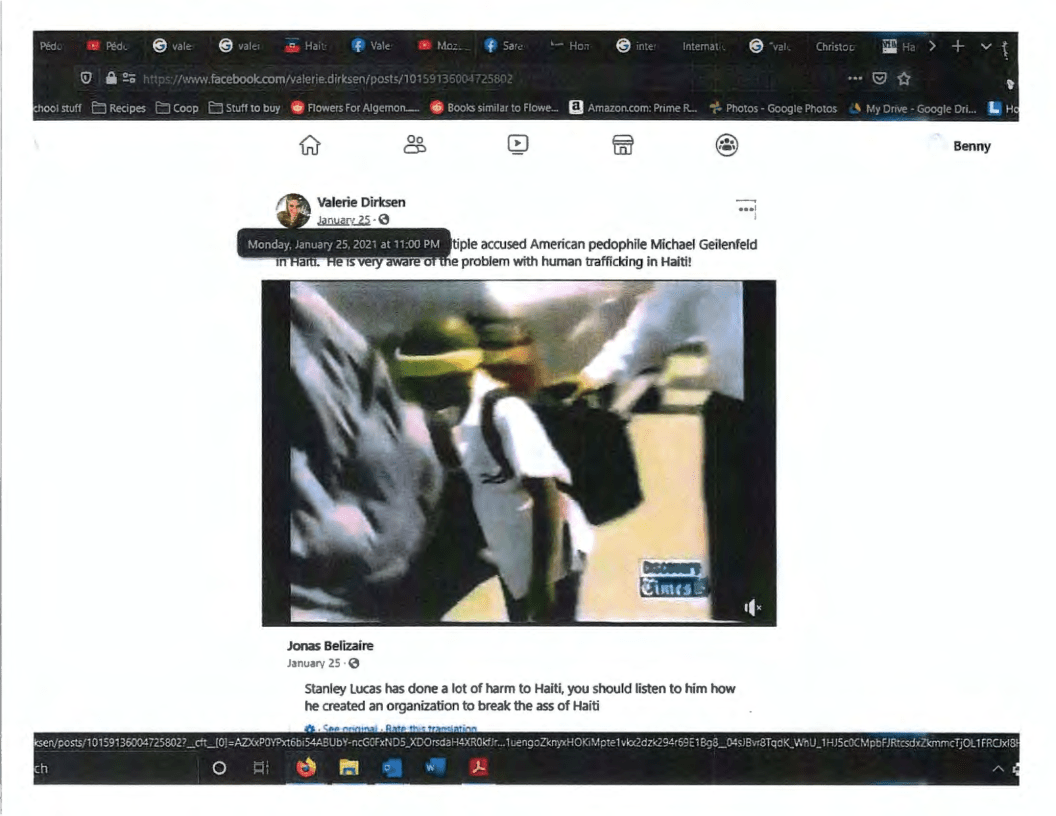Unmute the video with speaker icon
1056x816 pixels.
(752, 607)
